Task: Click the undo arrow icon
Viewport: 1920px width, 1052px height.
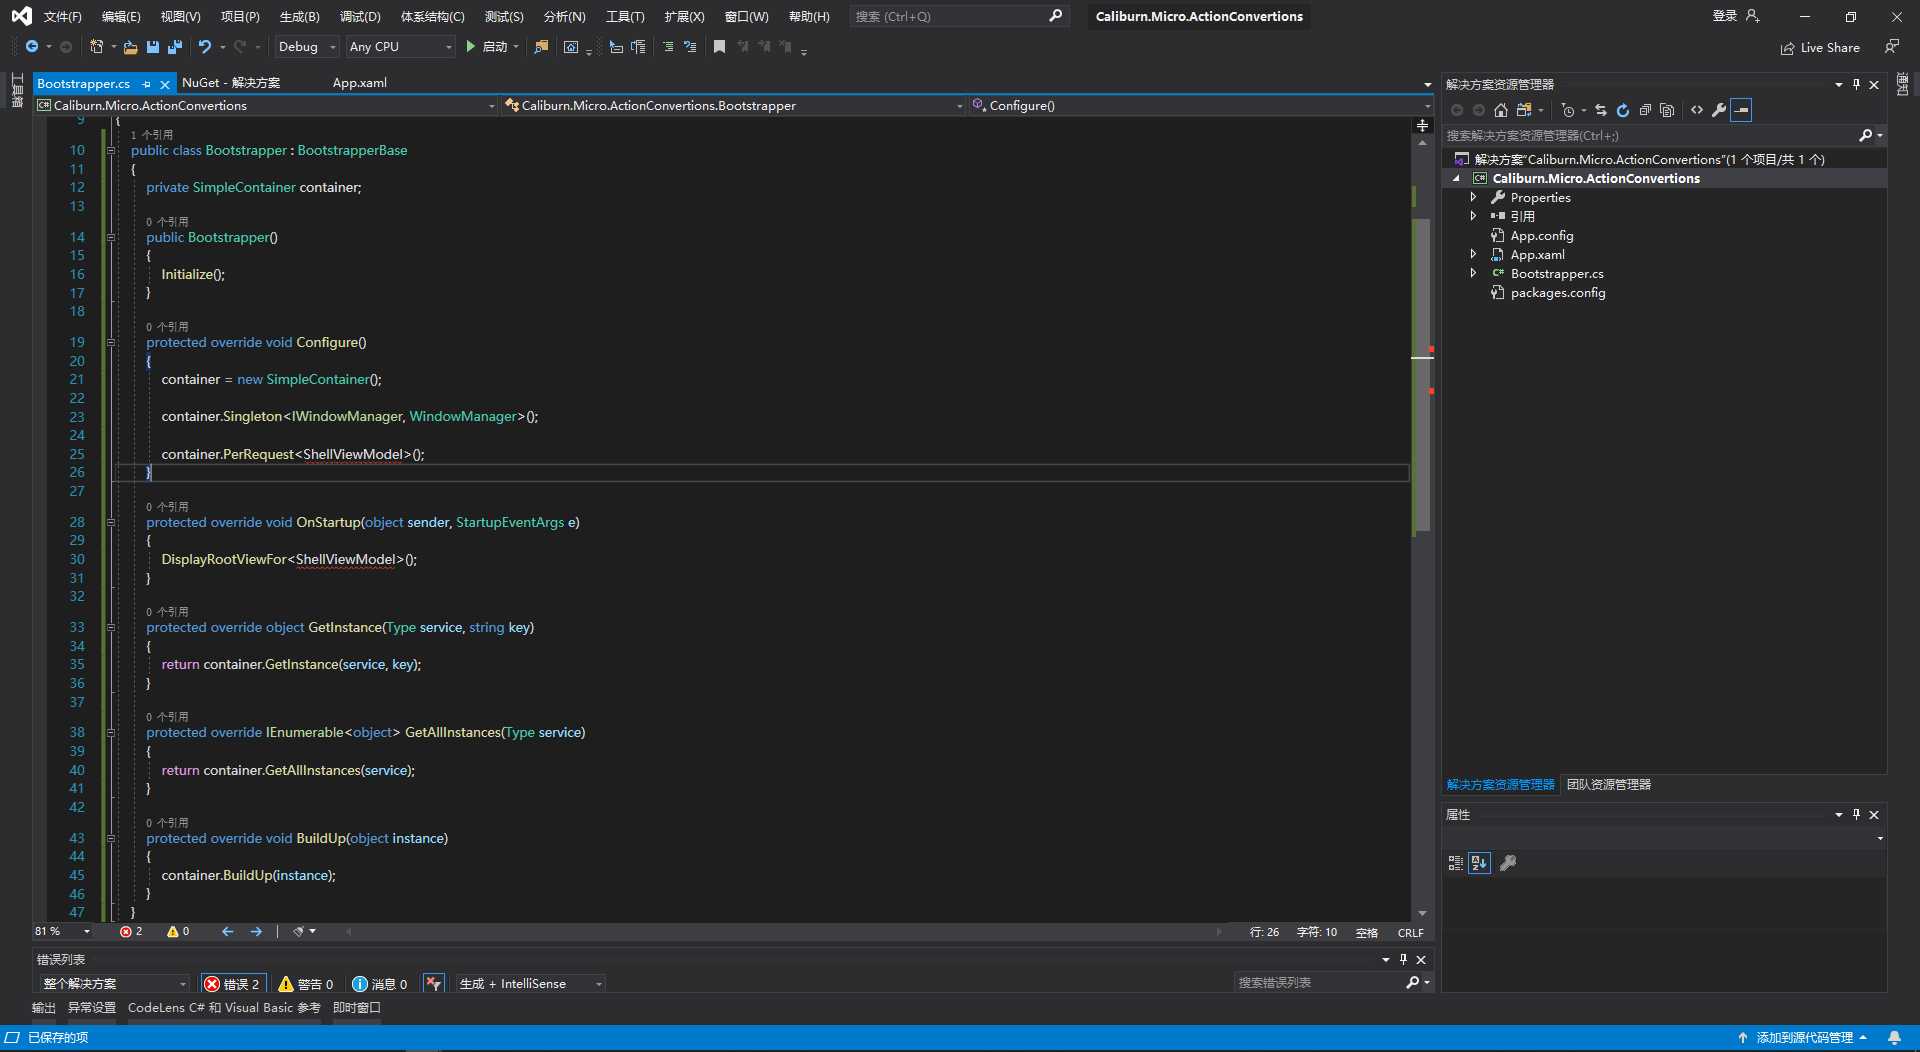Action: coord(205,47)
